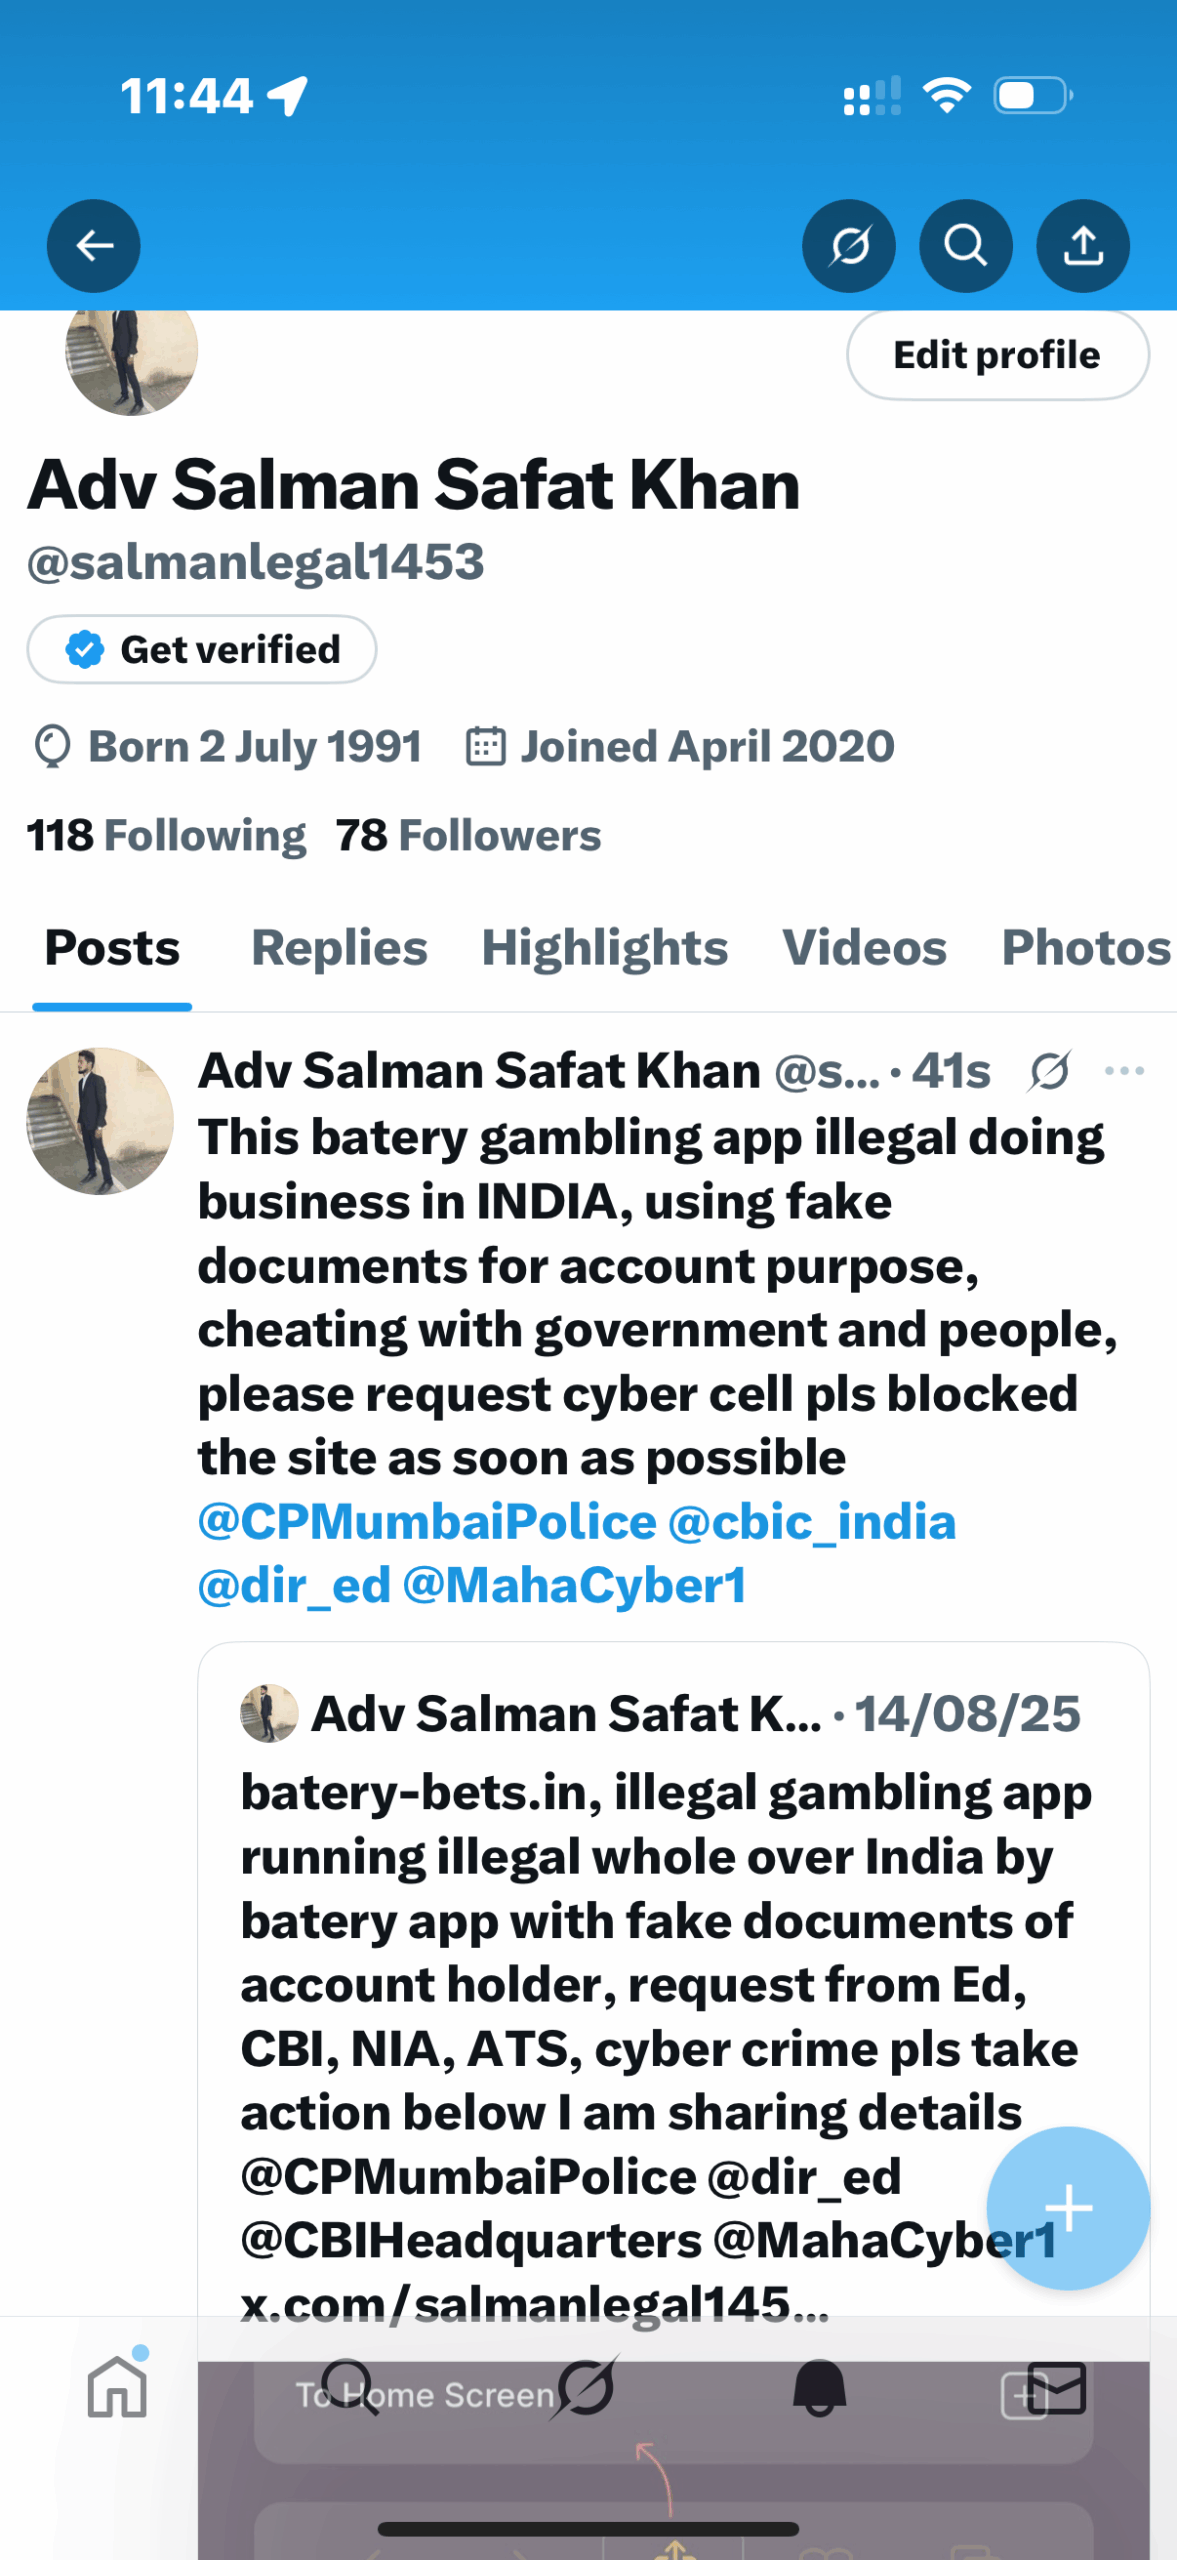Tap the back arrow button
Image resolution: width=1177 pixels, height=2560 pixels.
click(94, 246)
